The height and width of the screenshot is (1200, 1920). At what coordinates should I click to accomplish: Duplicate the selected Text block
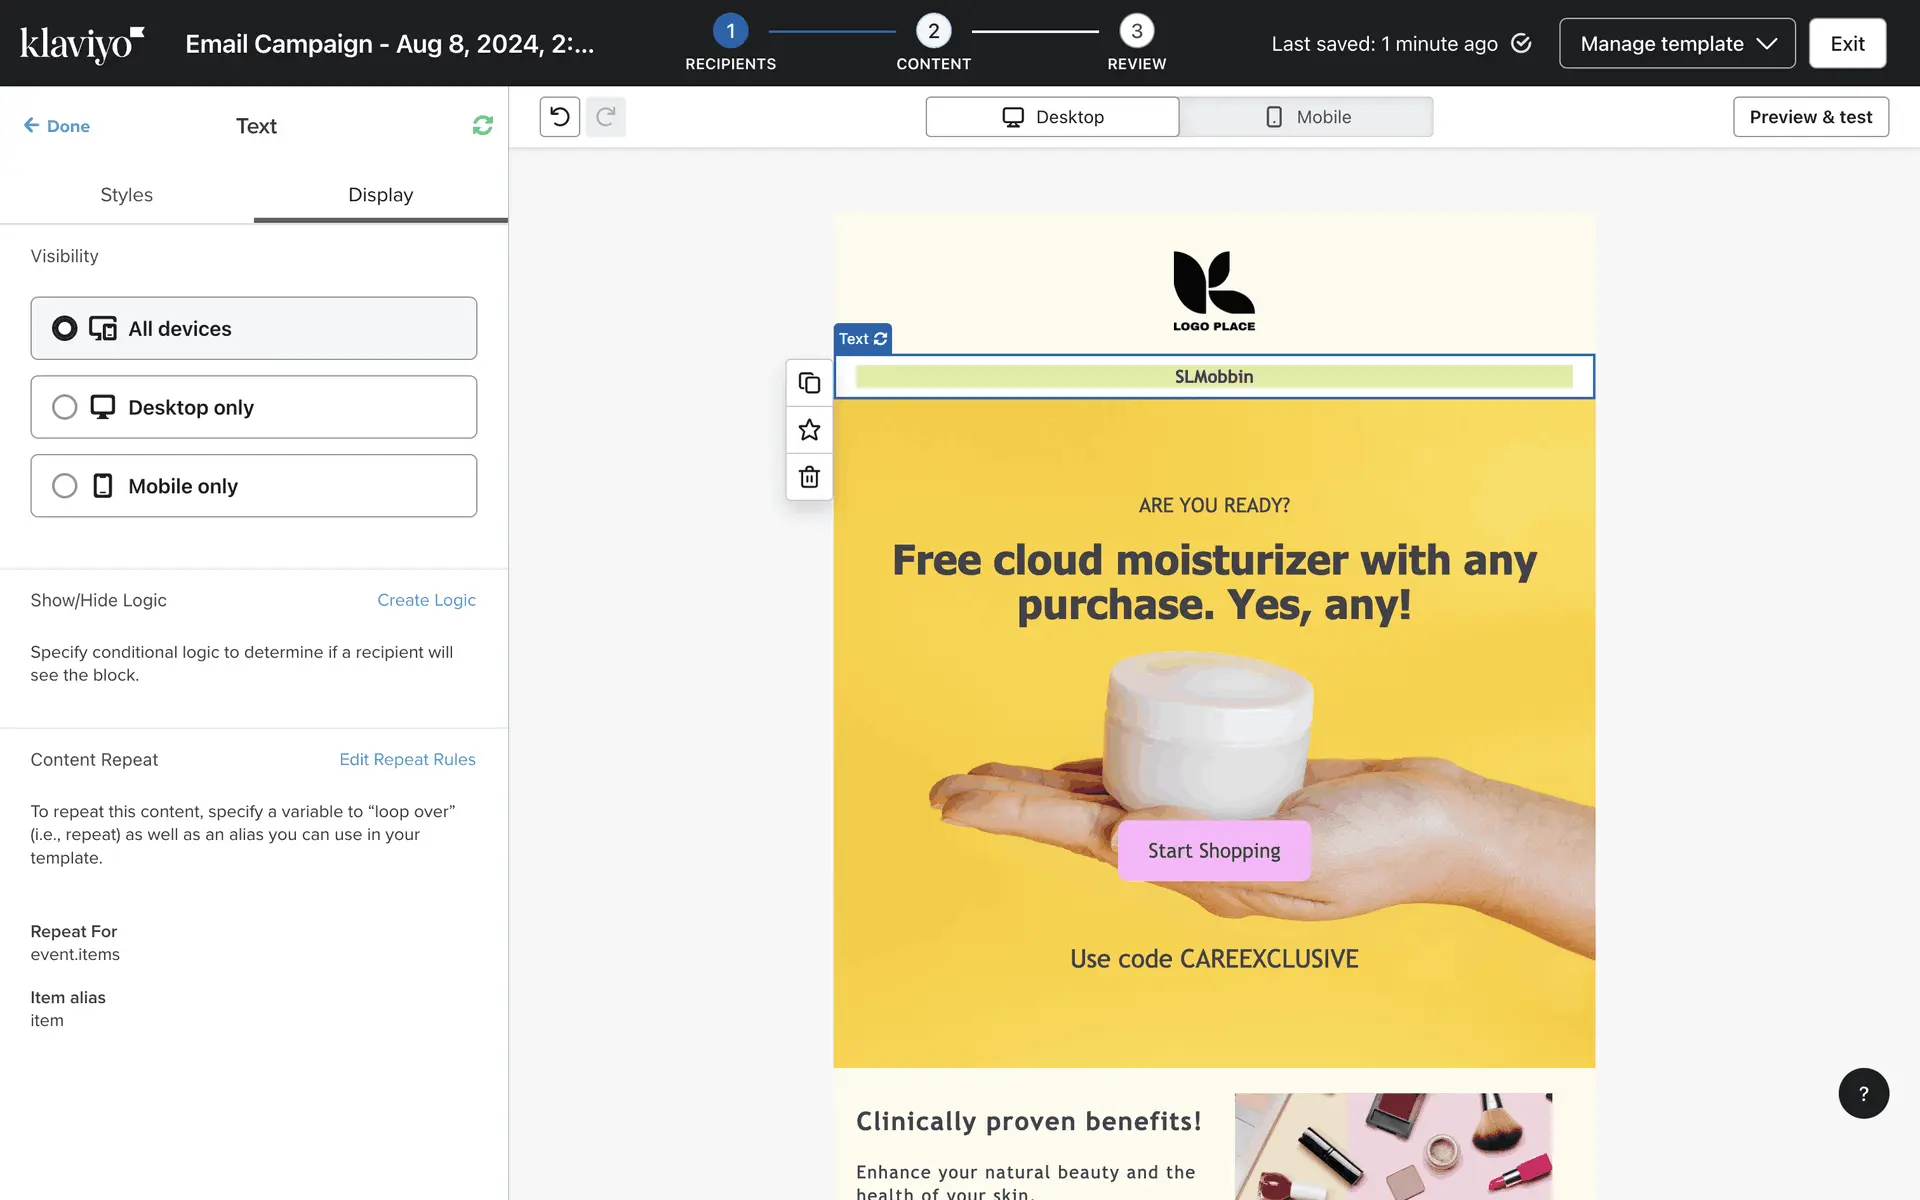click(809, 383)
